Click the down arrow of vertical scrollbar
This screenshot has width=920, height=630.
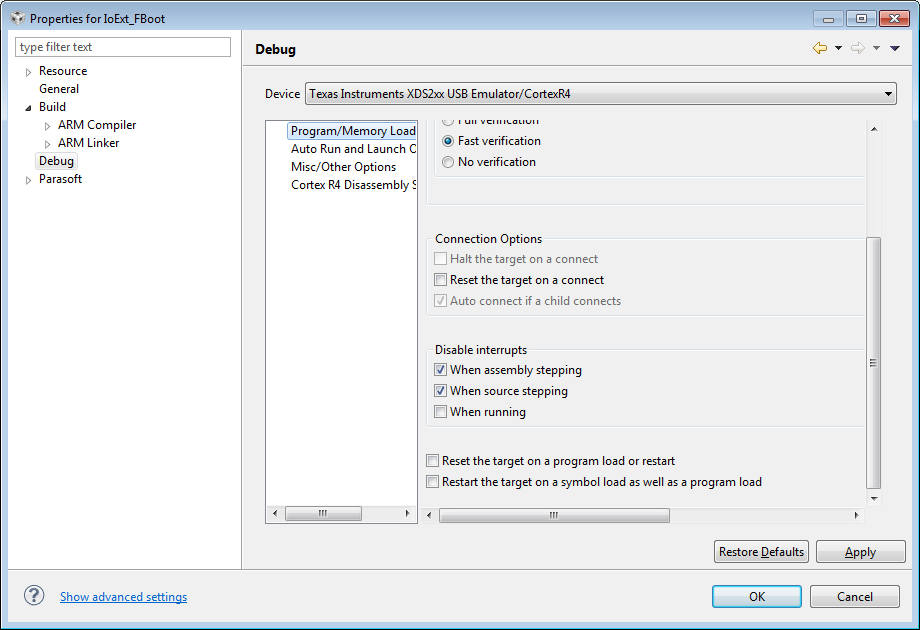[x=874, y=499]
